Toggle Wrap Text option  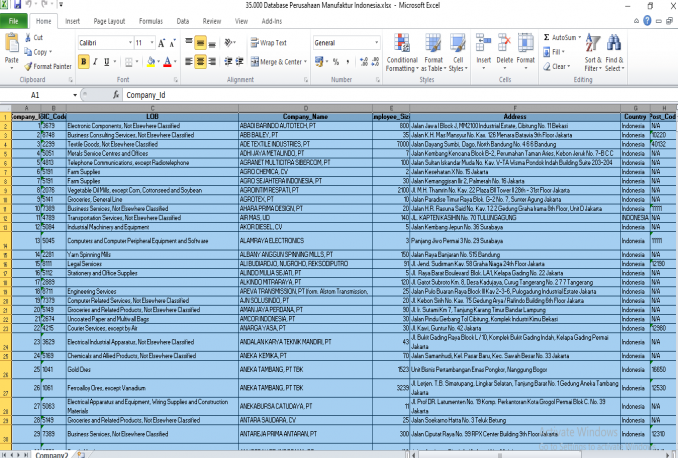[x=268, y=43]
